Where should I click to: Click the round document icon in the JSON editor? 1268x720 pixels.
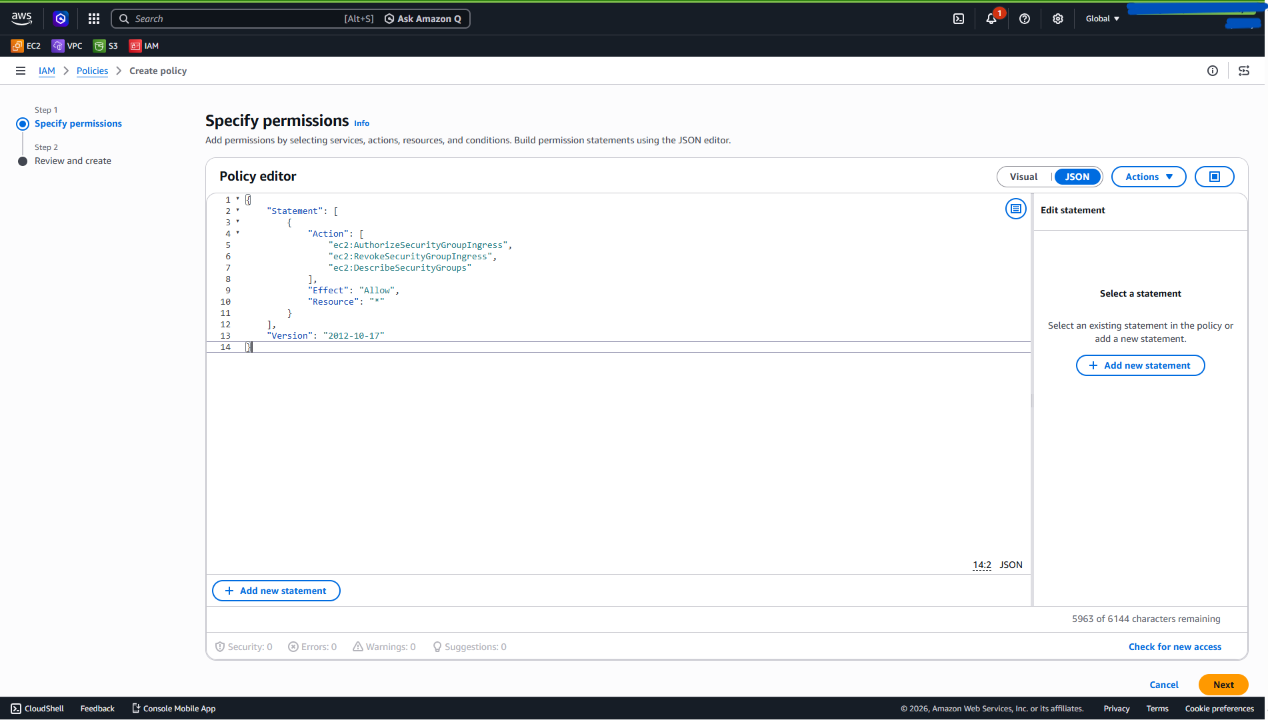[x=1016, y=209]
